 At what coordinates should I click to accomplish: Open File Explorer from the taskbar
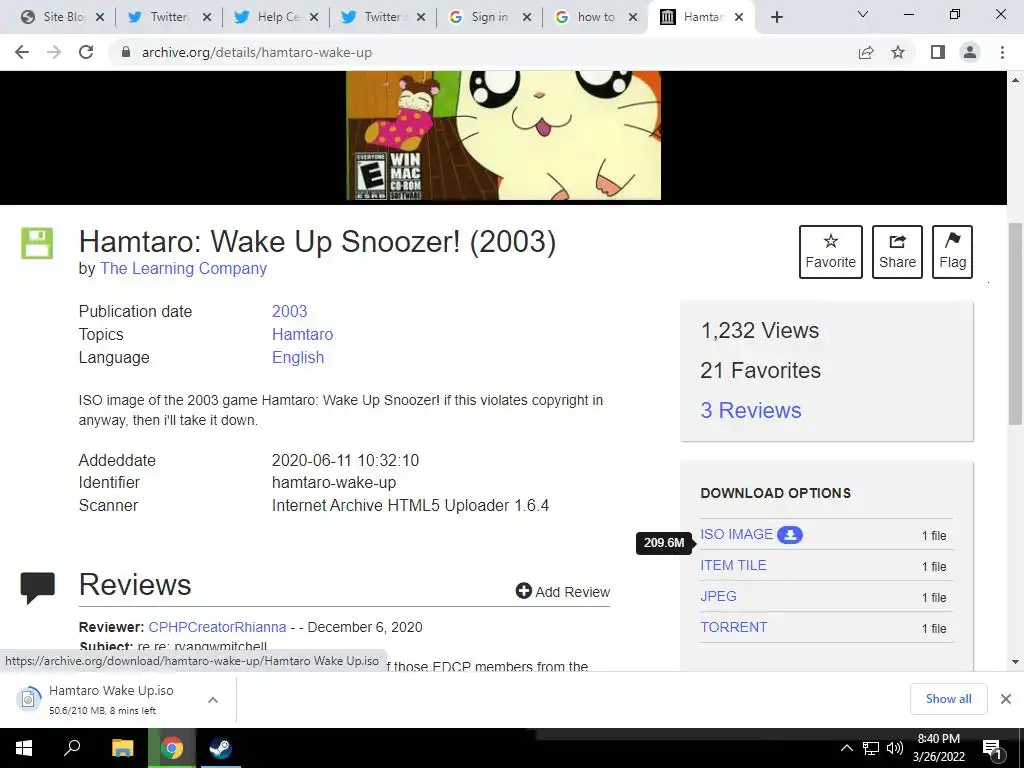tap(122, 748)
